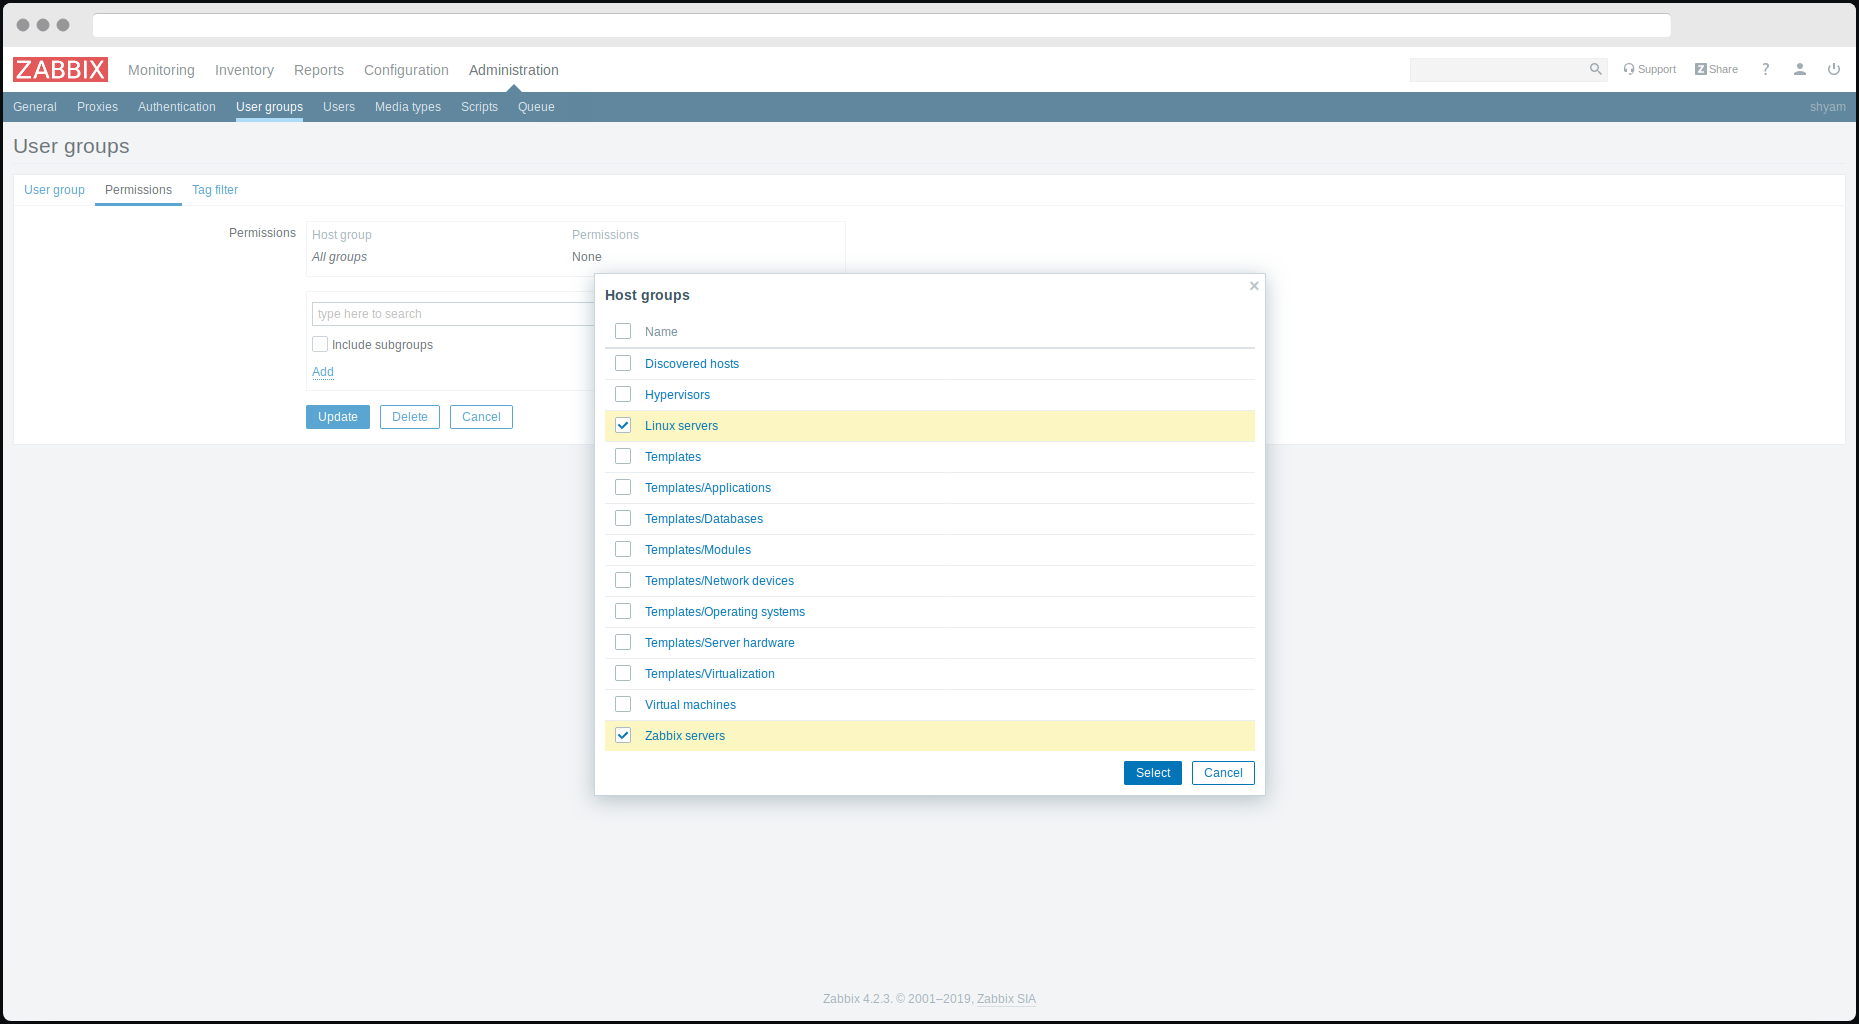Click the Delete button

410,417
